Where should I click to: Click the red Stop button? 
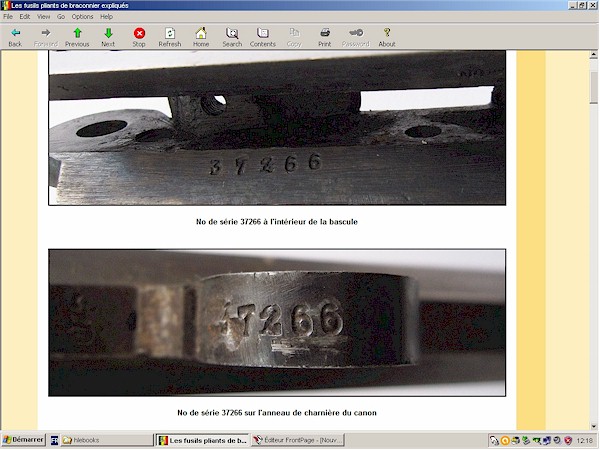tap(139, 37)
